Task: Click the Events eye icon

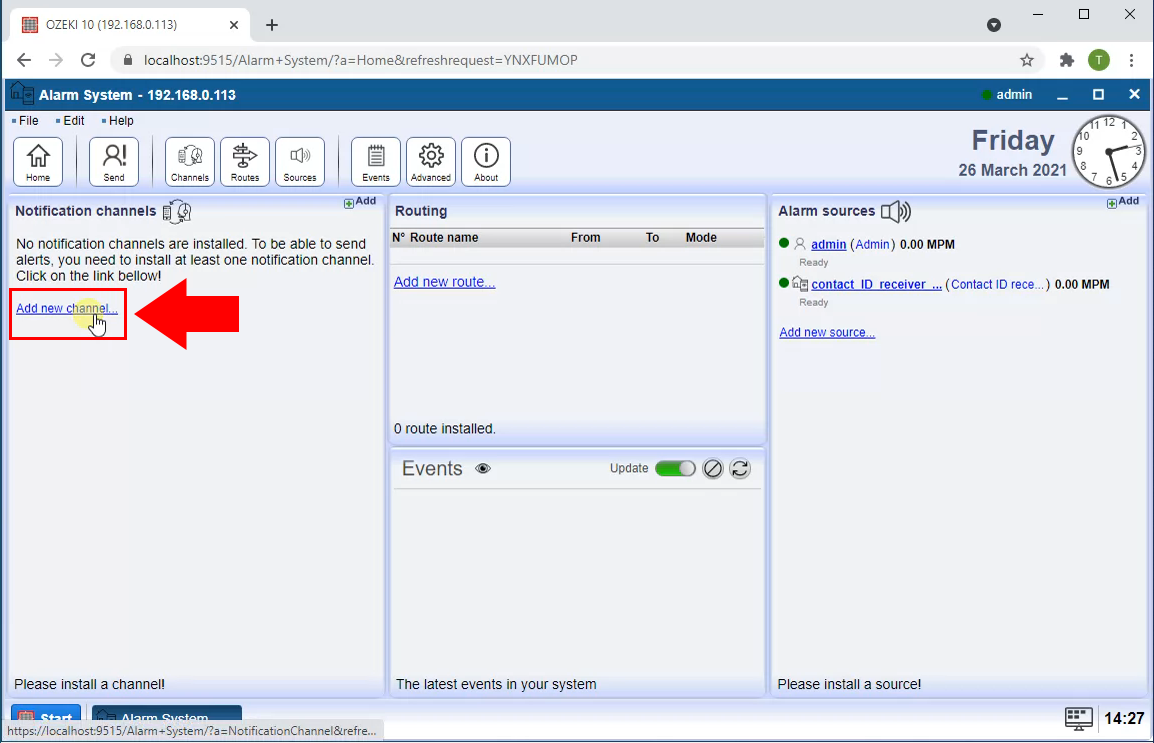Action: [x=483, y=469]
